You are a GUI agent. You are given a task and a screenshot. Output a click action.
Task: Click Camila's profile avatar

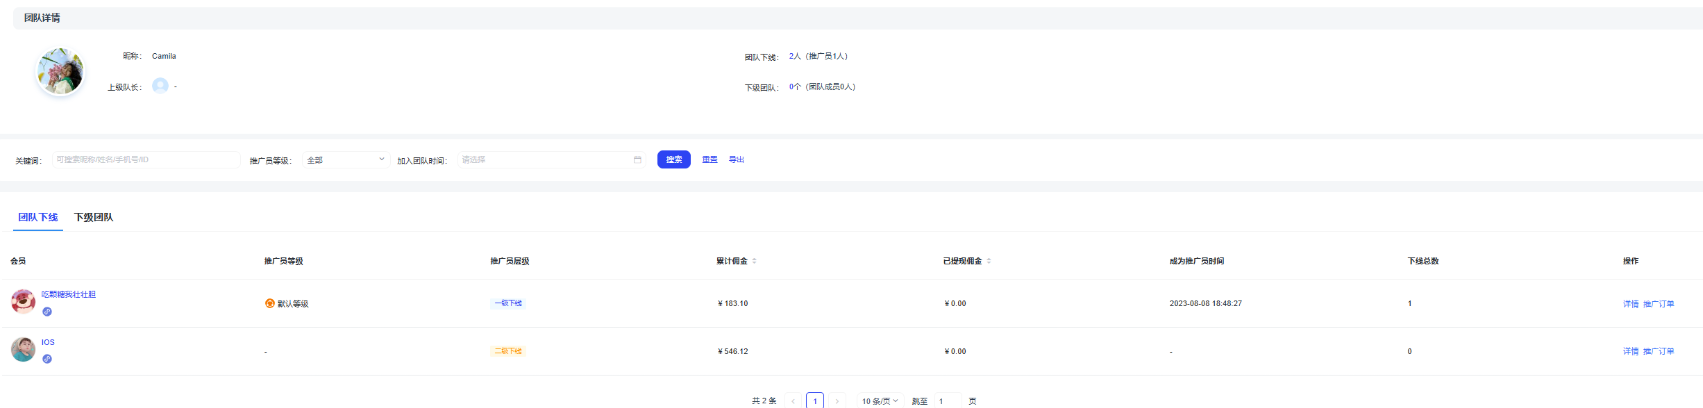(60, 71)
